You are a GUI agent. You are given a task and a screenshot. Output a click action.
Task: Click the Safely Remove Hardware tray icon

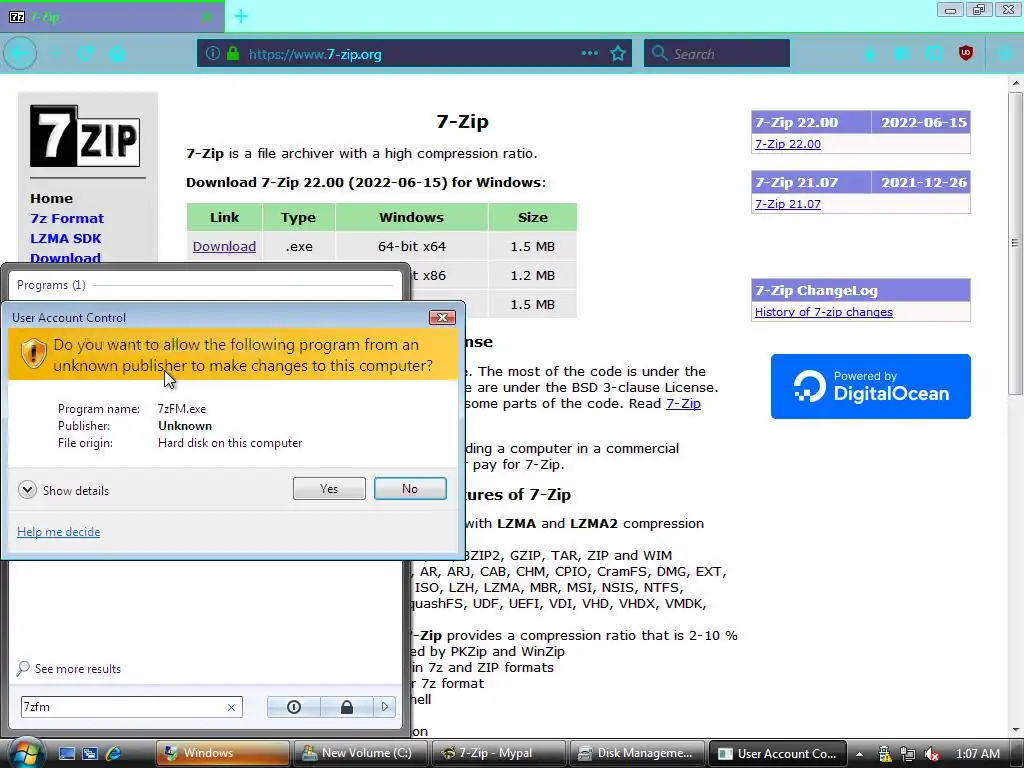(884, 754)
